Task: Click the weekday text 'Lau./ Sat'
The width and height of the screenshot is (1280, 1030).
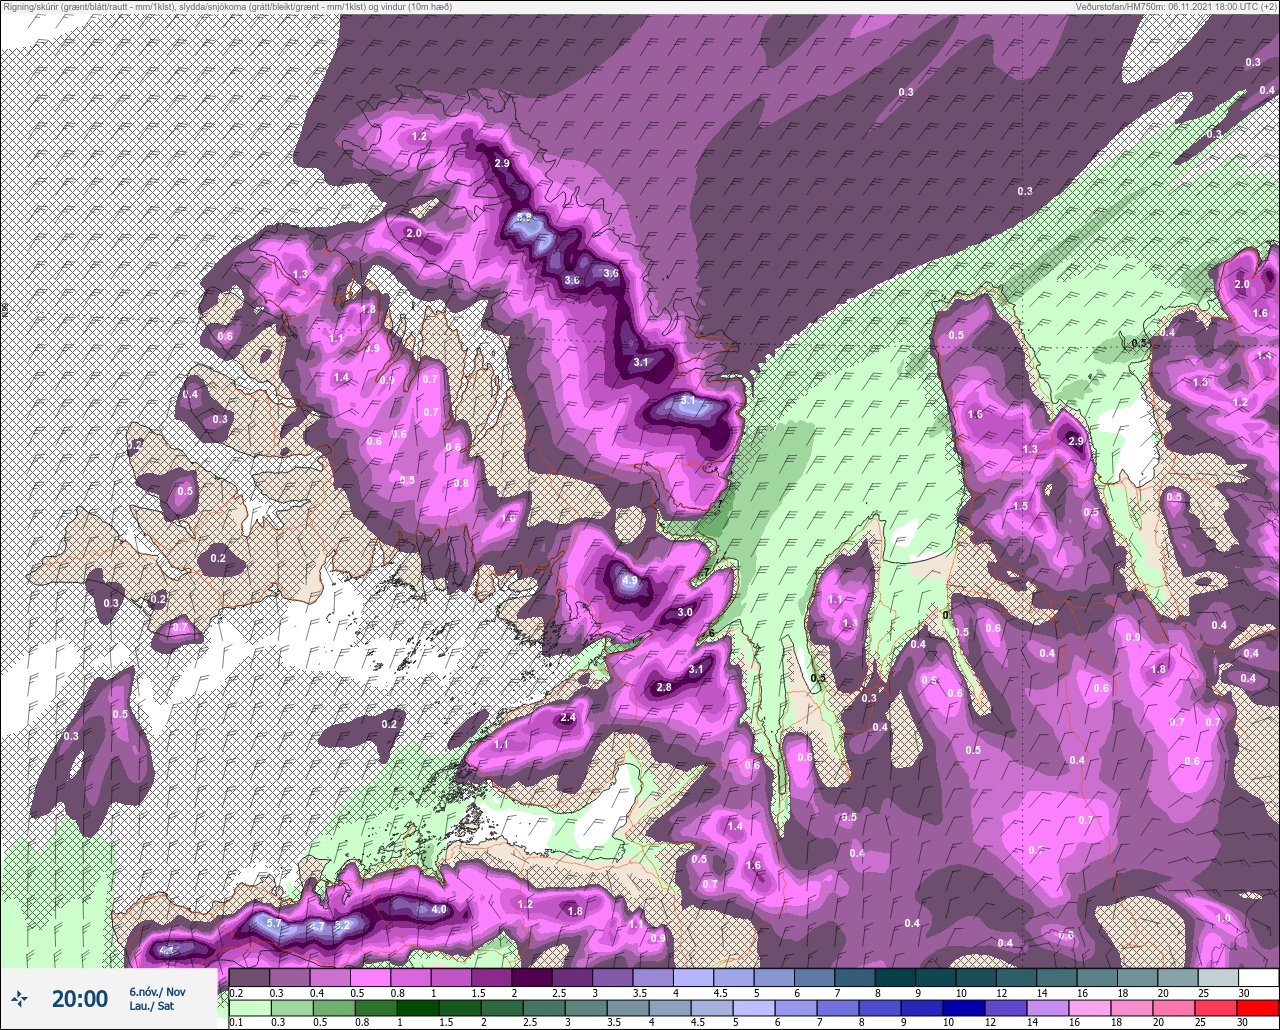Action: click(151, 1006)
